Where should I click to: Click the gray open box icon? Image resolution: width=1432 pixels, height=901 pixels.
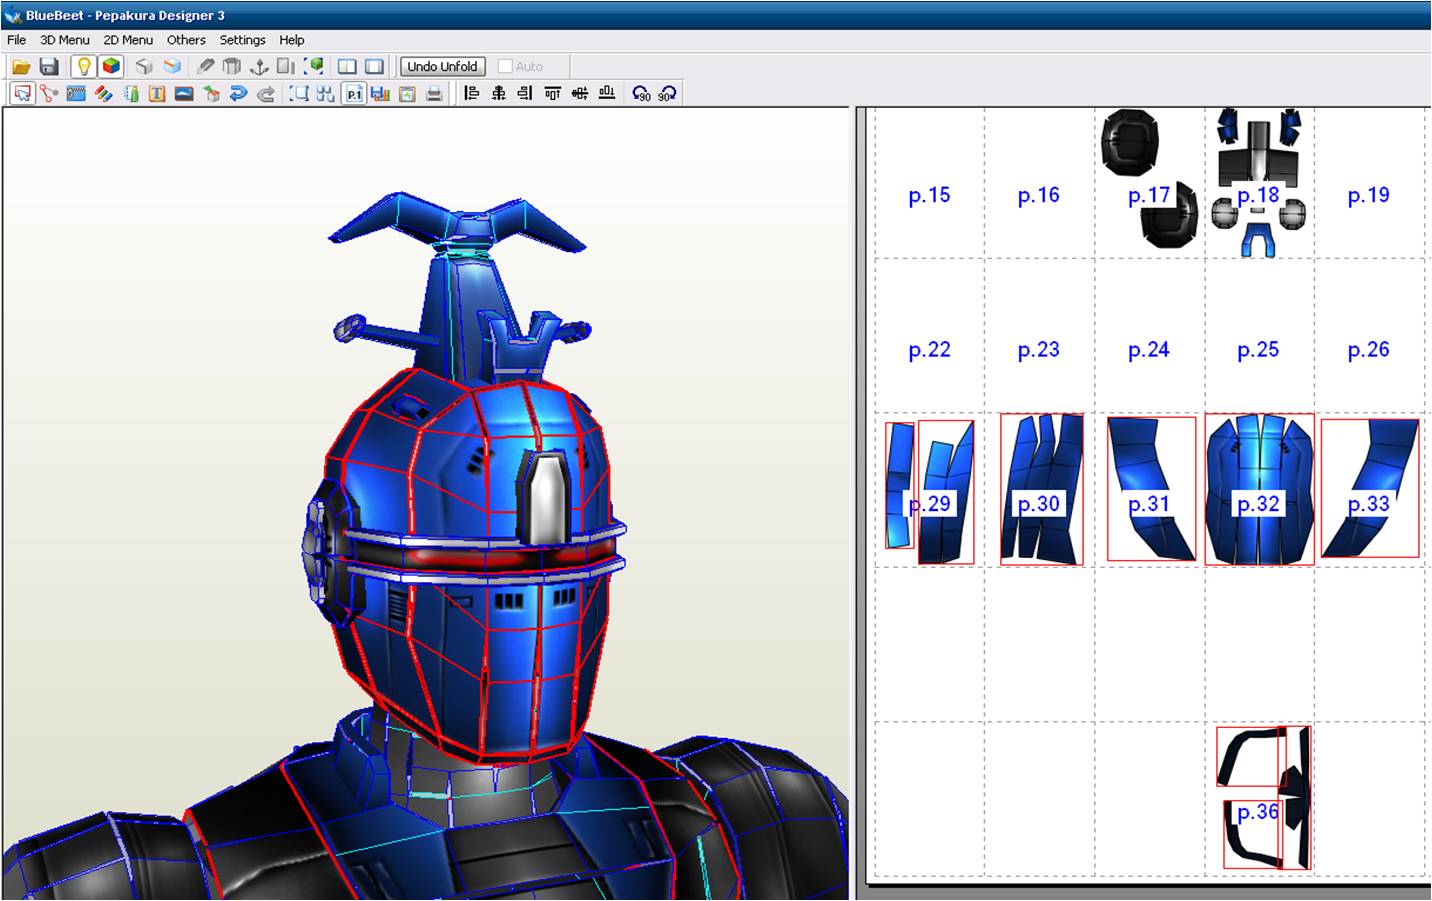(x=232, y=67)
